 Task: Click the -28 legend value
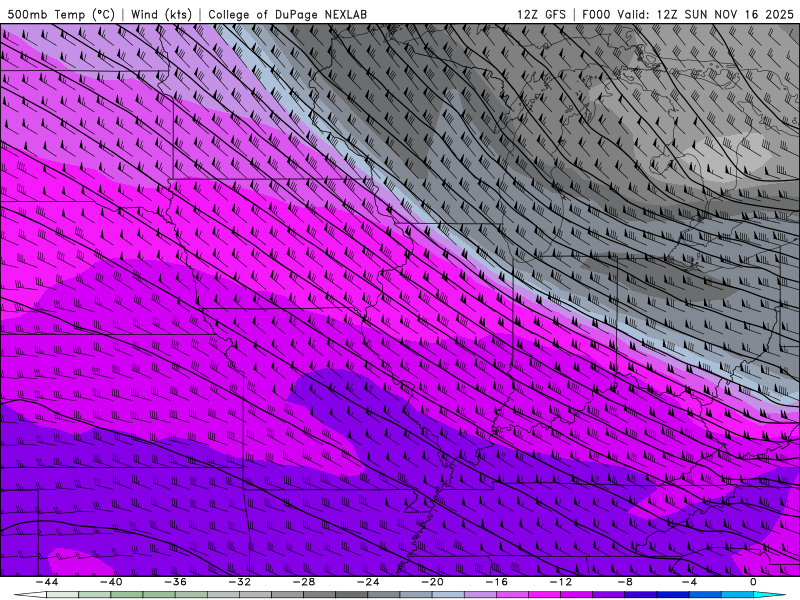[x=304, y=582]
